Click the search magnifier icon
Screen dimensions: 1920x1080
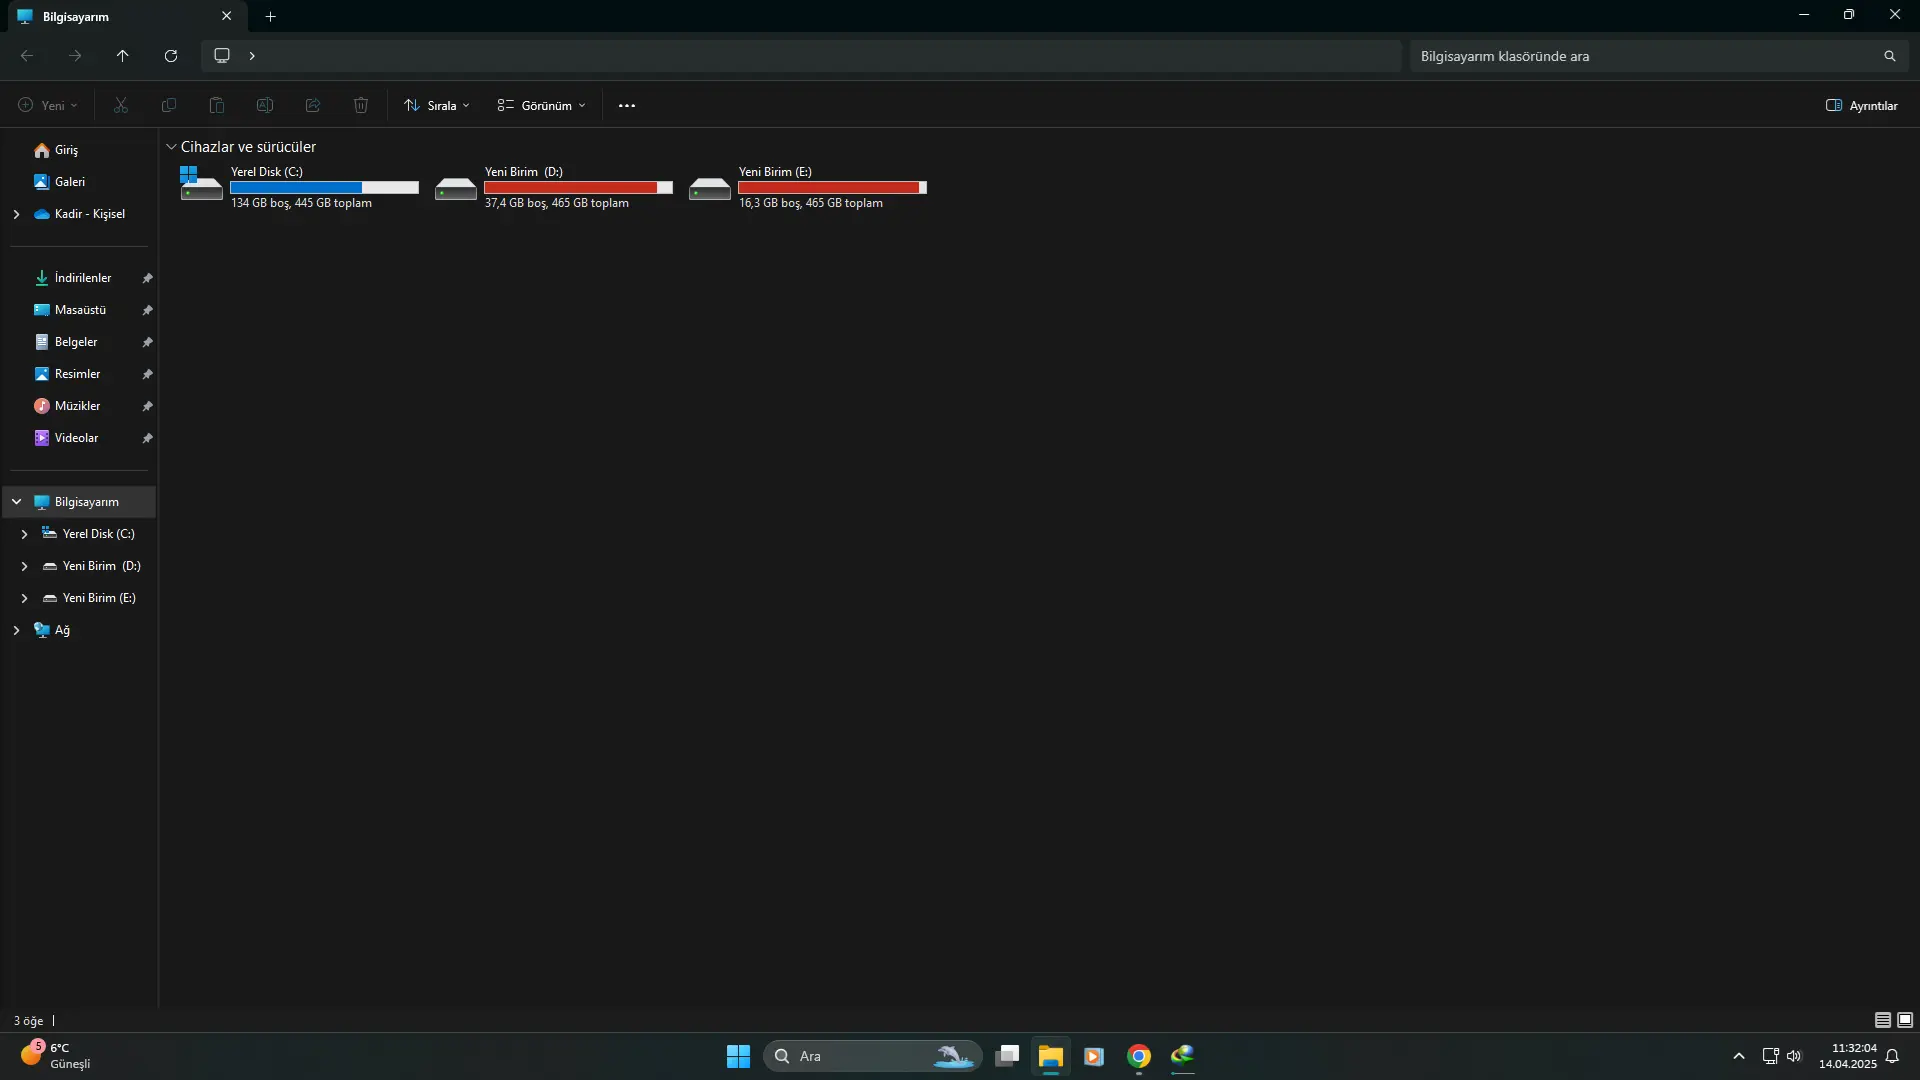tap(1890, 56)
